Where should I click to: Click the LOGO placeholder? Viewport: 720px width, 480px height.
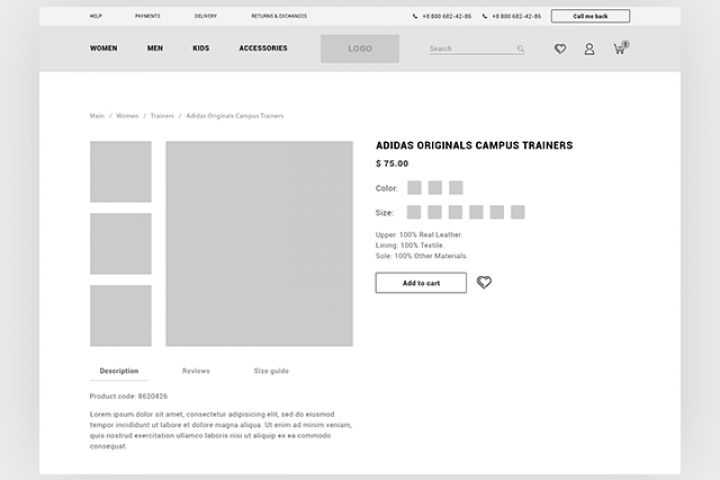[360, 49]
